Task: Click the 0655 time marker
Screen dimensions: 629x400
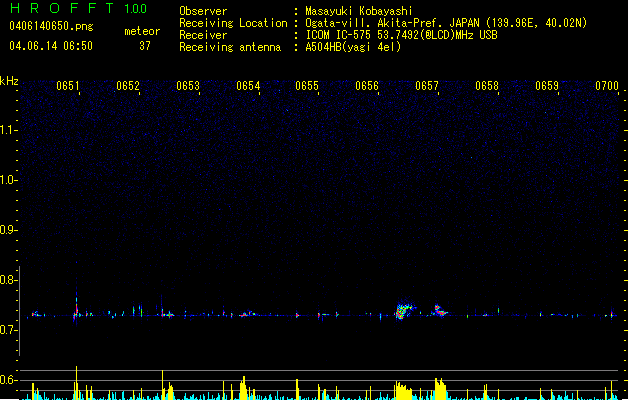Action: [307, 86]
